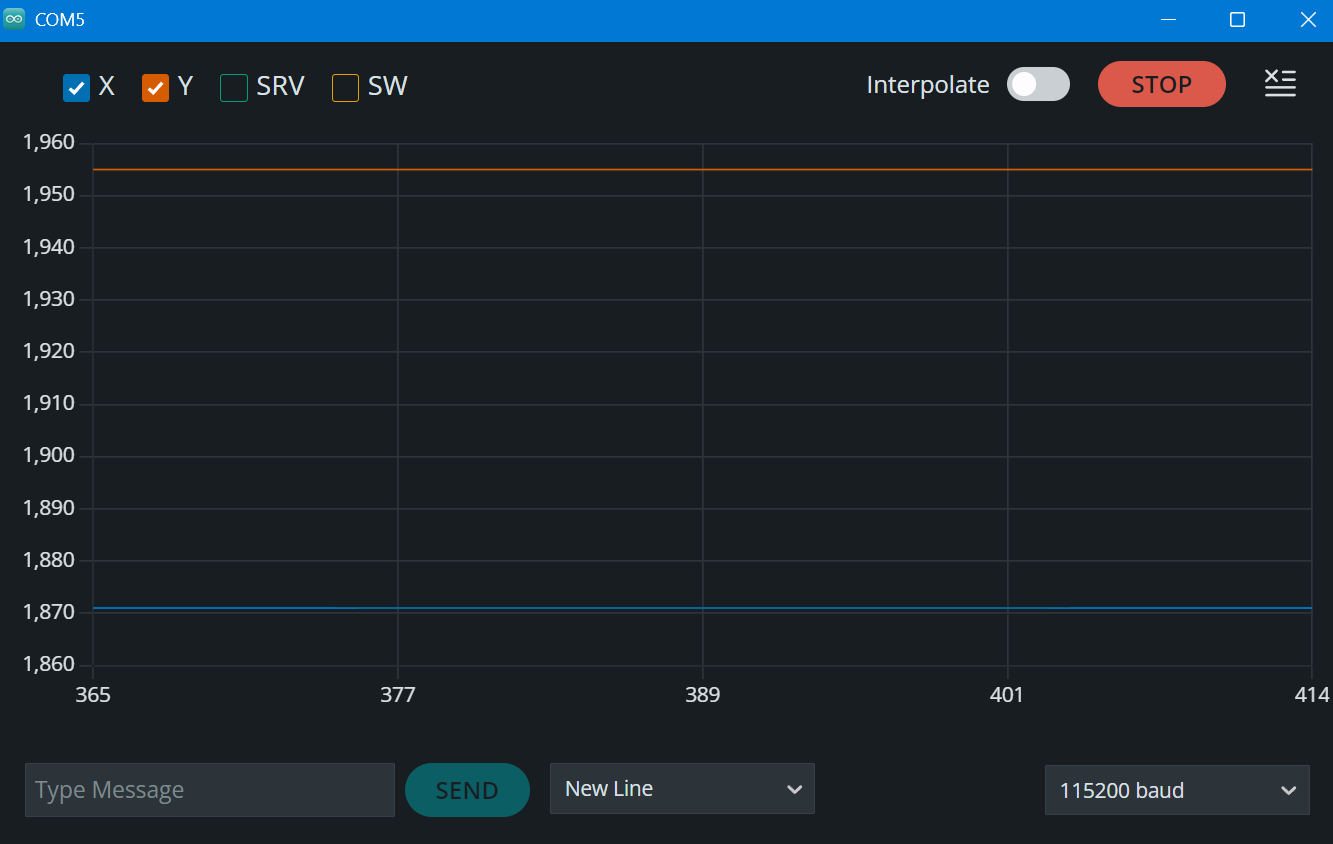Minimize the COM5 window

pos(1169,20)
